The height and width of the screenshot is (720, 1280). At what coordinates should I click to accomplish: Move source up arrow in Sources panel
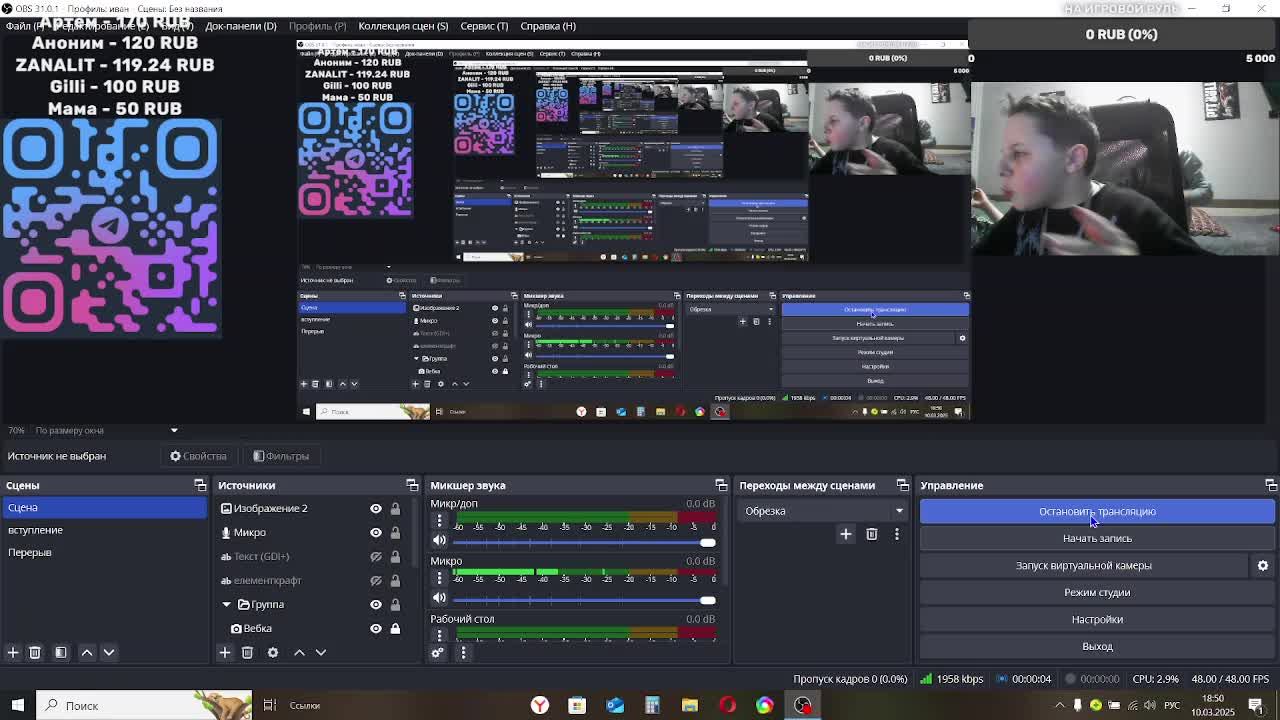299,652
